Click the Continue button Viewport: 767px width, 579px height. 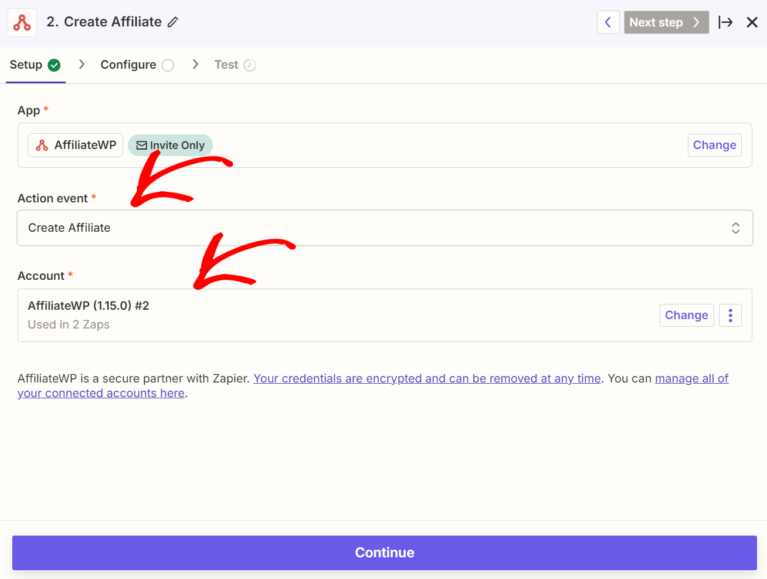click(x=384, y=553)
